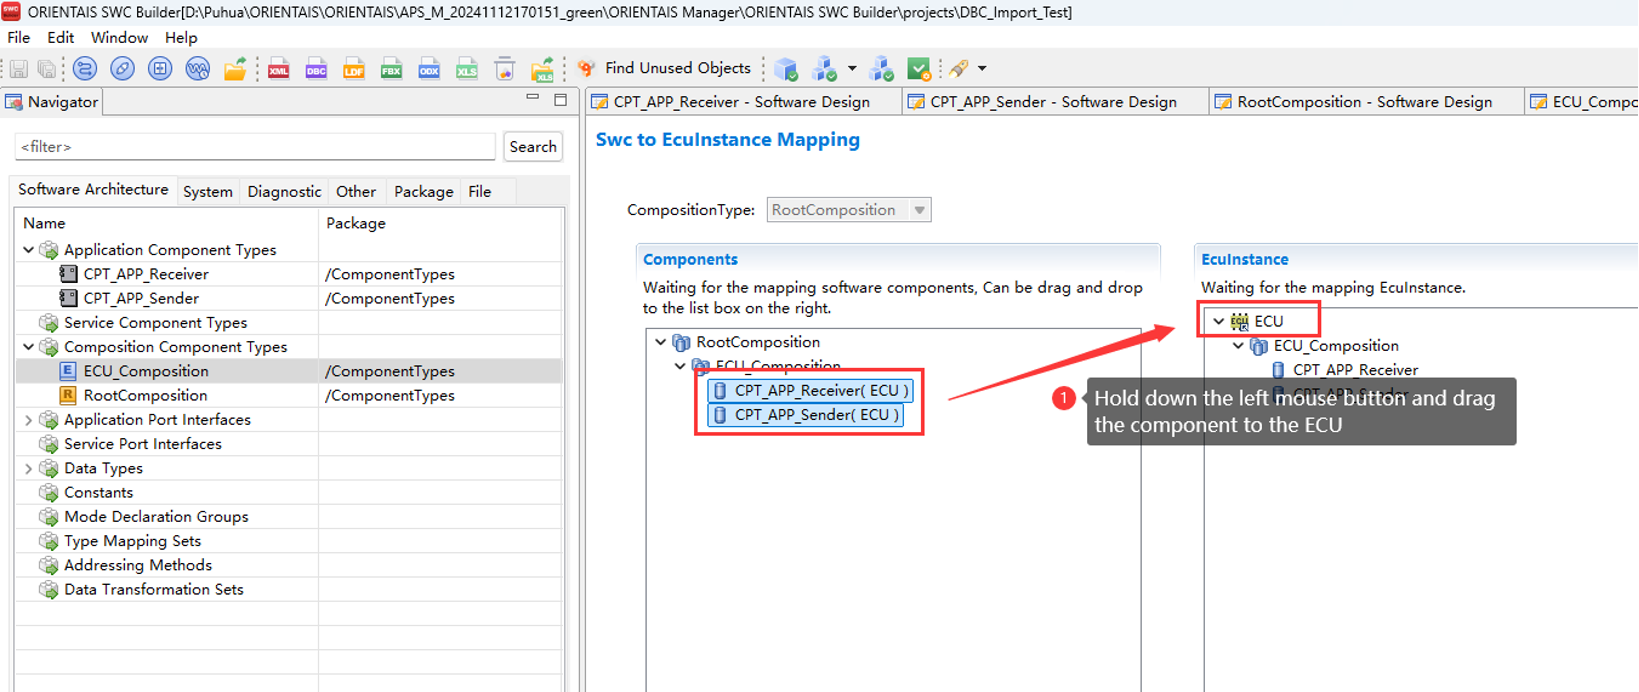Expand Application Port Interfaces node
The image size is (1639, 692).
click(x=28, y=420)
